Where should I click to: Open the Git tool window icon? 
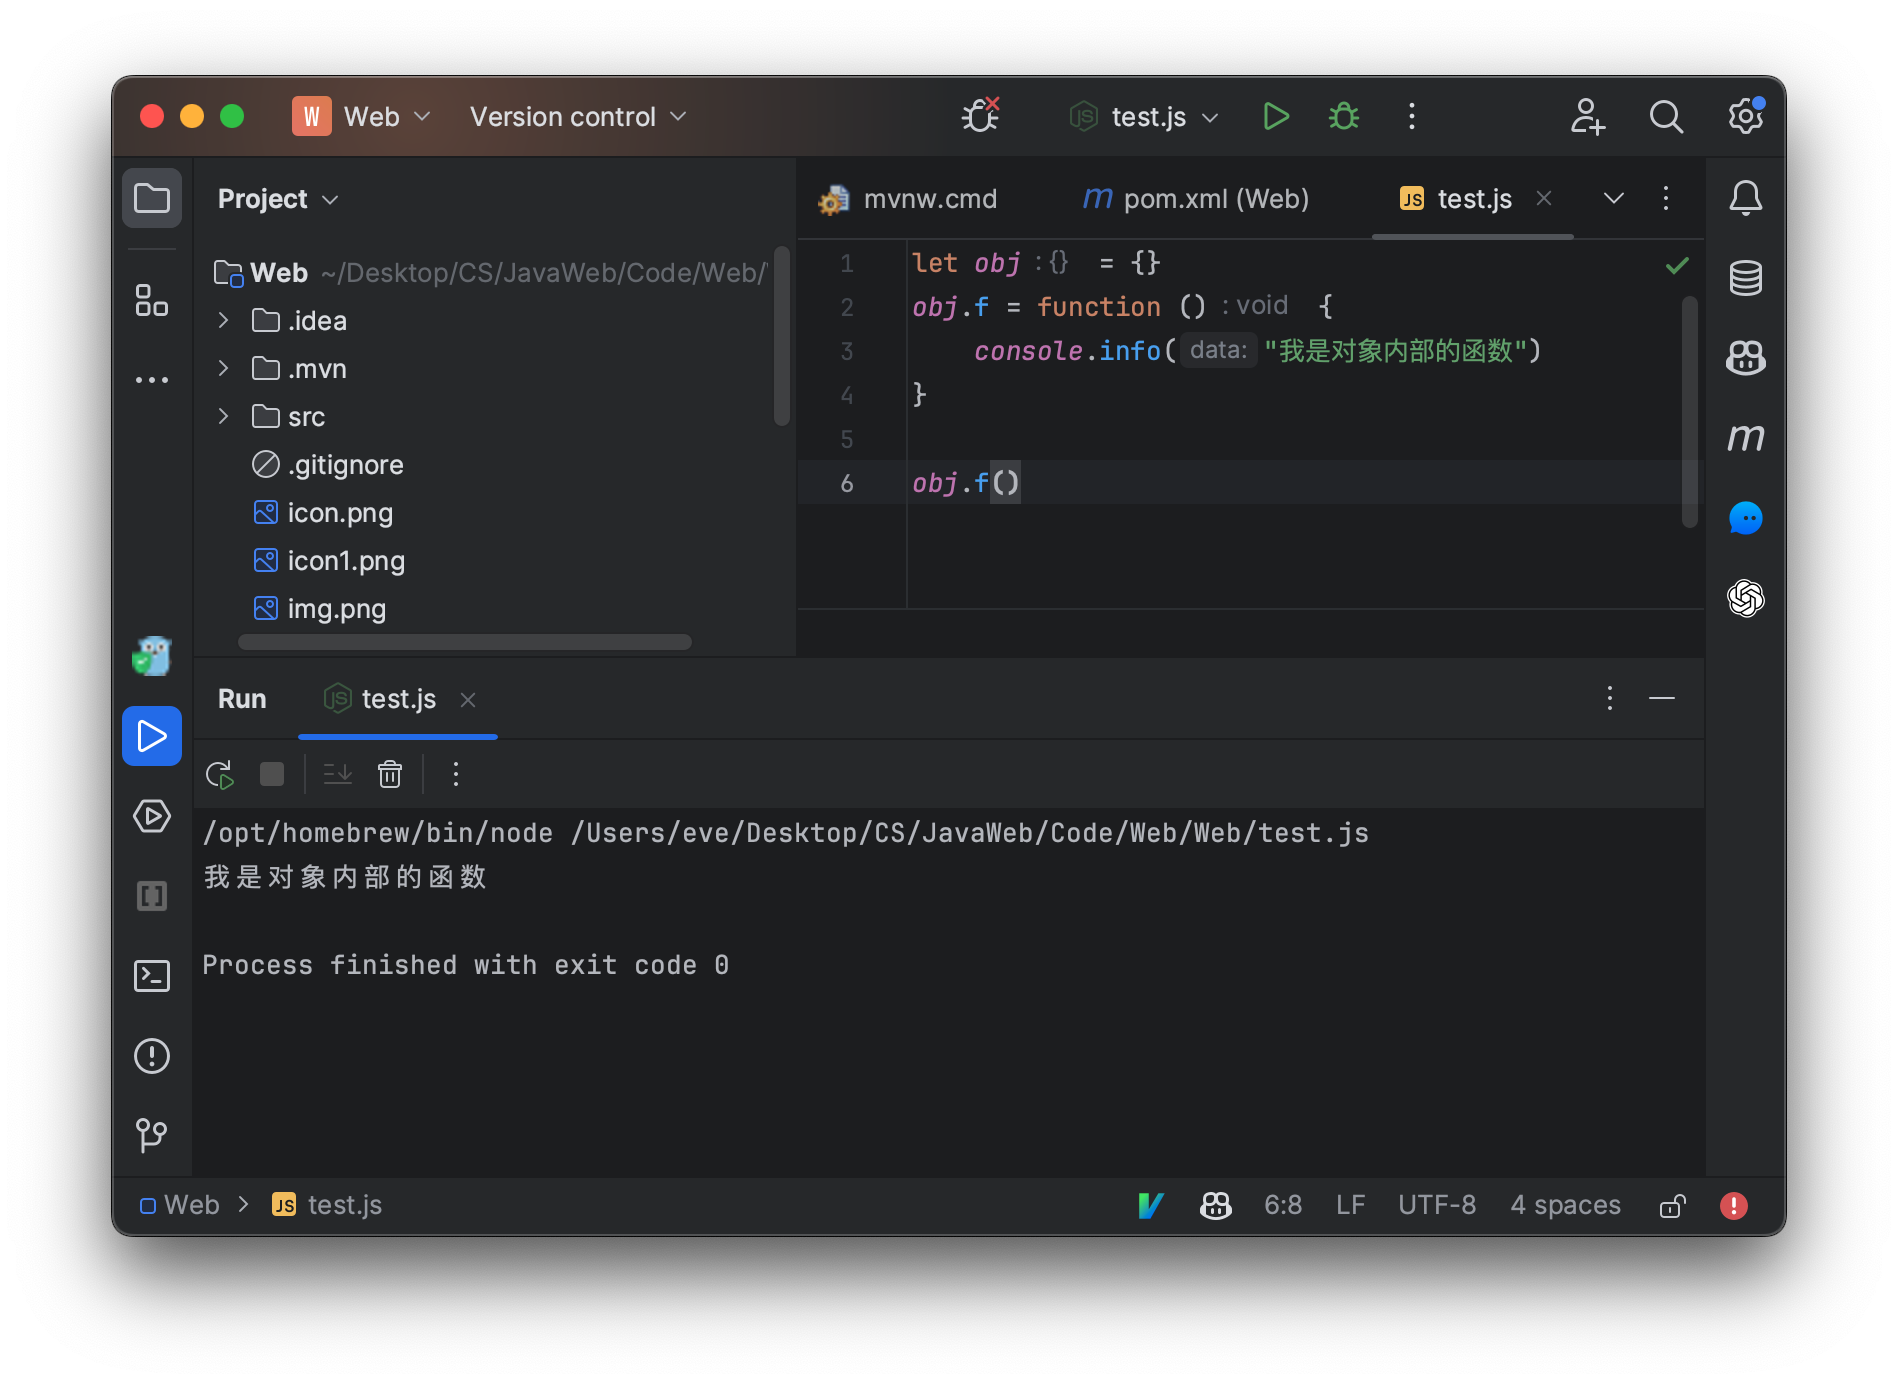tap(152, 1135)
